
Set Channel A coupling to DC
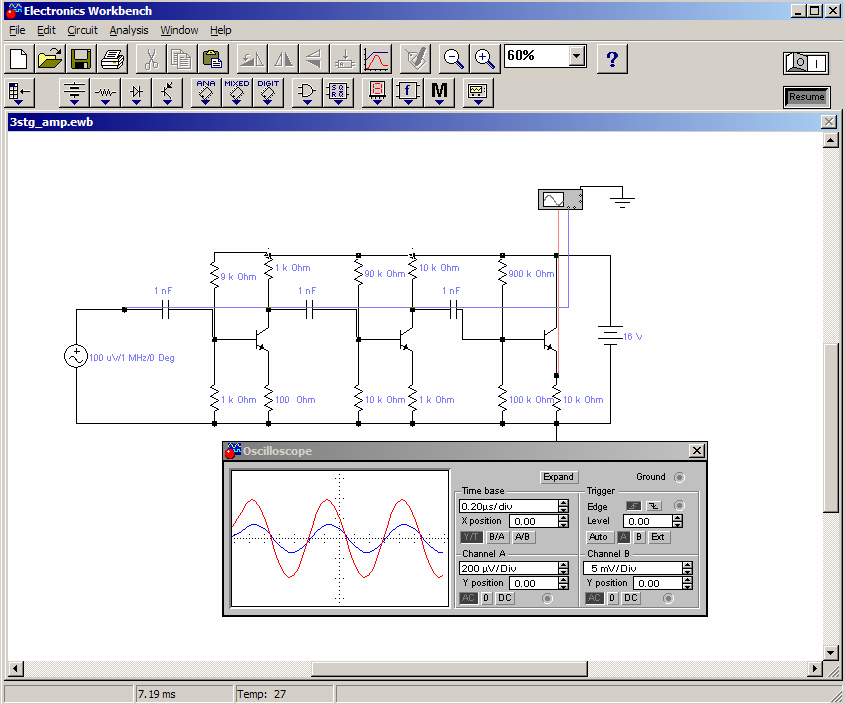click(506, 598)
